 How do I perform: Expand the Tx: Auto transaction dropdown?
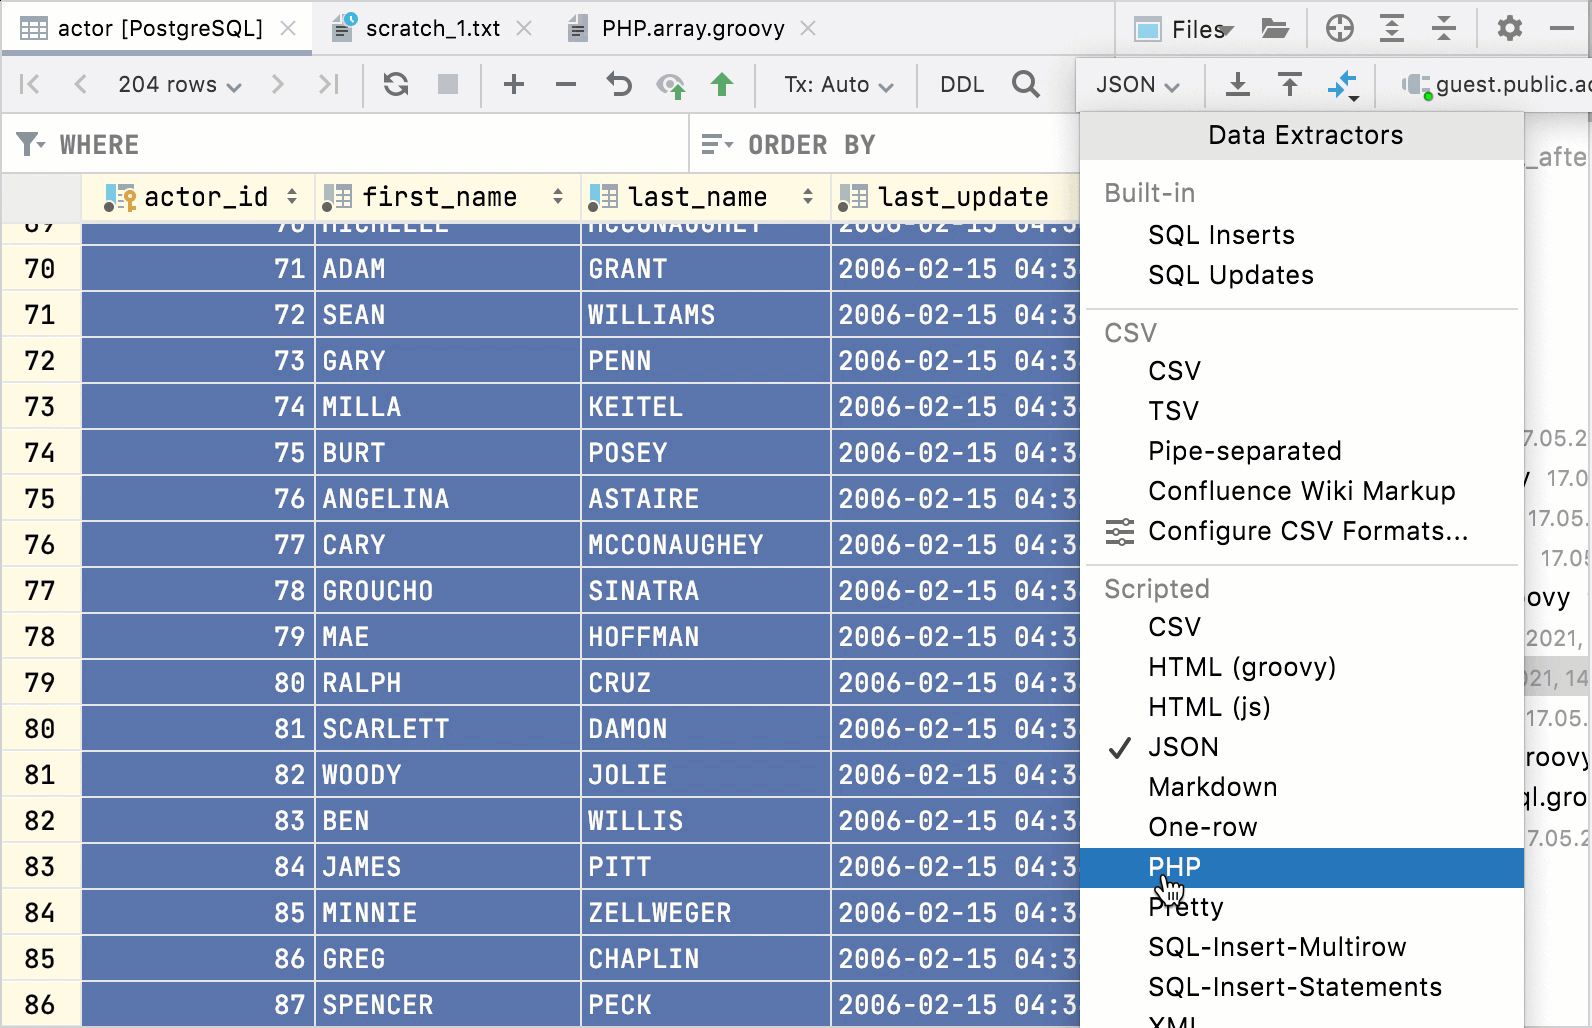[838, 85]
